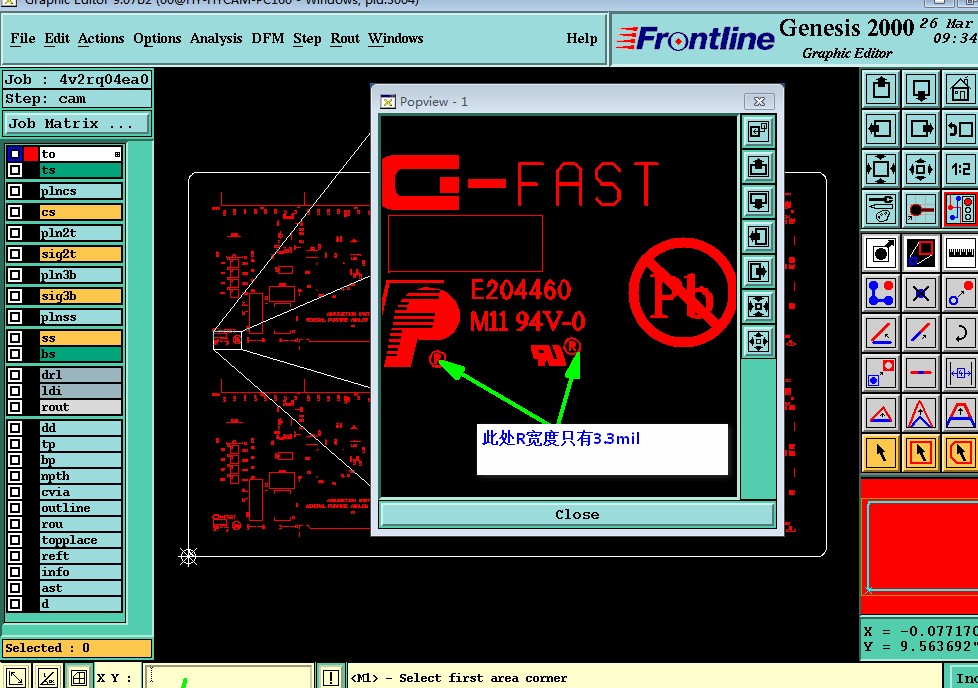The height and width of the screenshot is (688, 978).
Task: Toggle checkbox for layer outline
Action: coord(15,508)
